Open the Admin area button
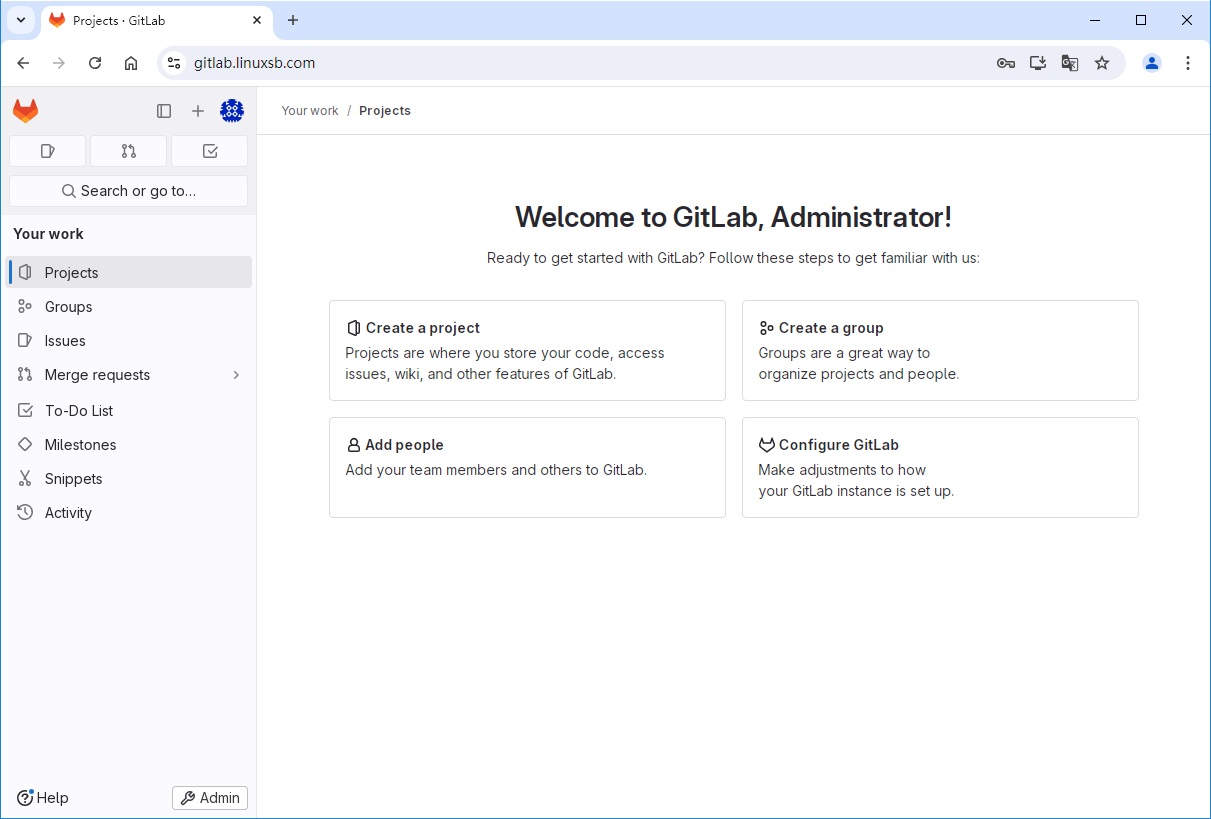The height and width of the screenshot is (819, 1211). point(210,798)
